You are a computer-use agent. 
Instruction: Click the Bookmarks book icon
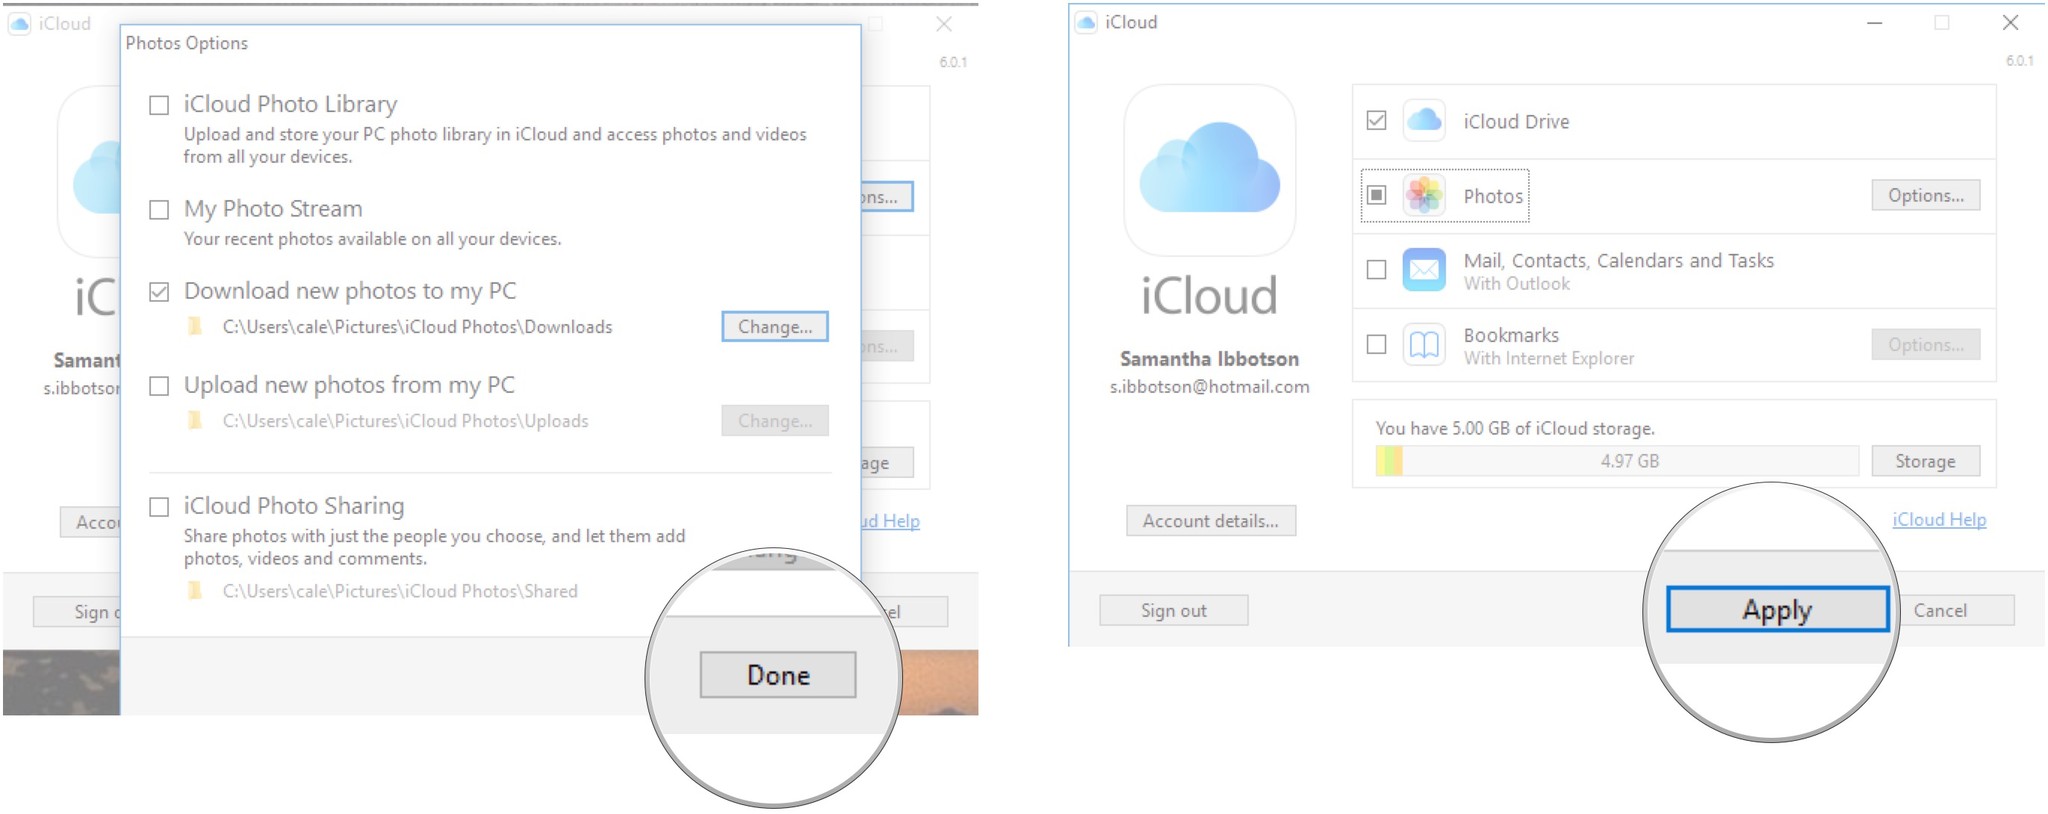(1424, 345)
